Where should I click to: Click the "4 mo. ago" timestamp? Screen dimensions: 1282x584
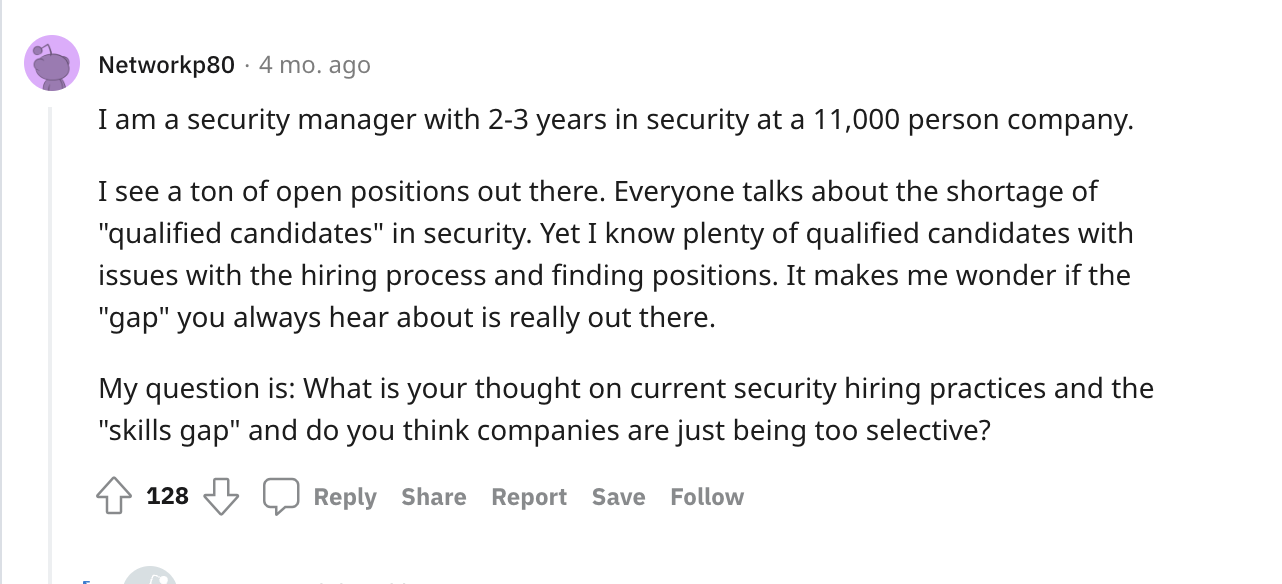tap(315, 65)
